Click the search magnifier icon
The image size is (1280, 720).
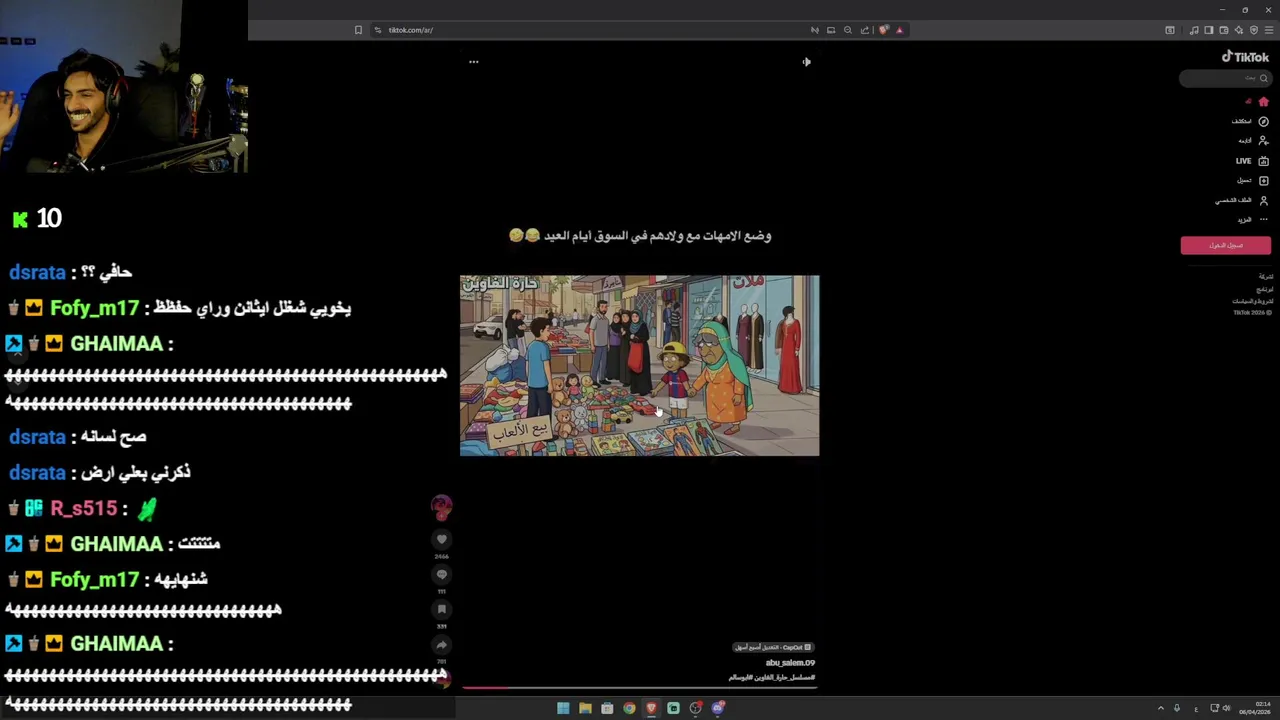tap(1263, 78)
